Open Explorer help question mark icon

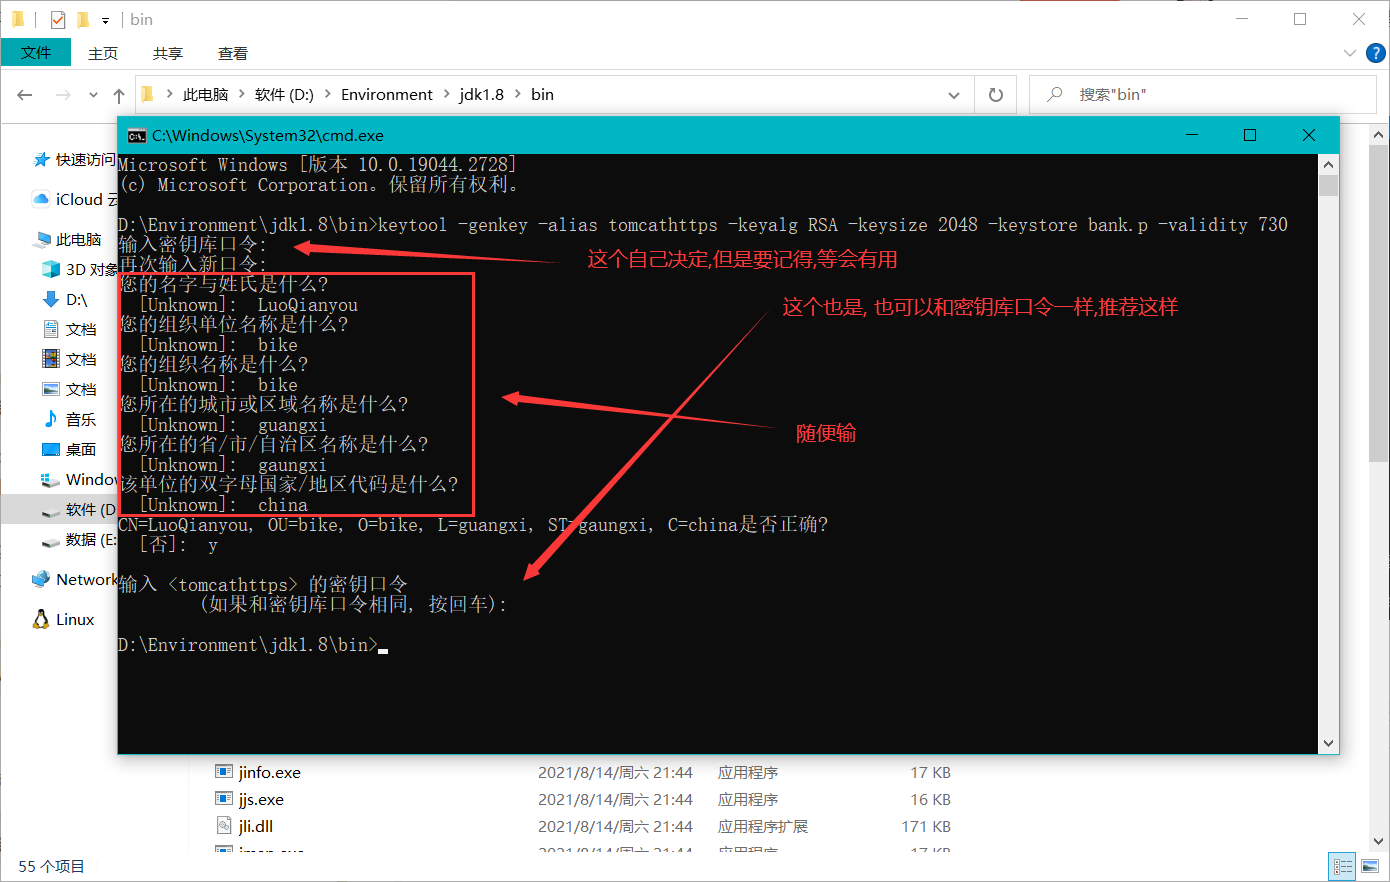click(x=1376, y=53)
